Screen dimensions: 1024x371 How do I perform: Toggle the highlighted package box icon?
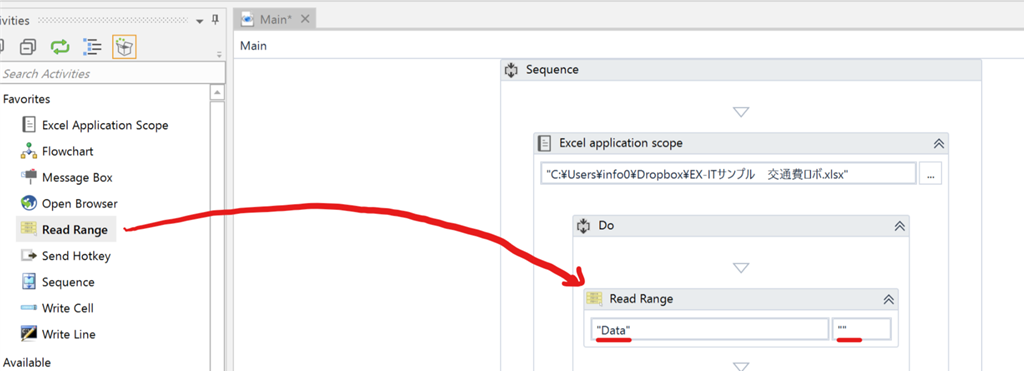pyautogui.click(x=124, y=47)
